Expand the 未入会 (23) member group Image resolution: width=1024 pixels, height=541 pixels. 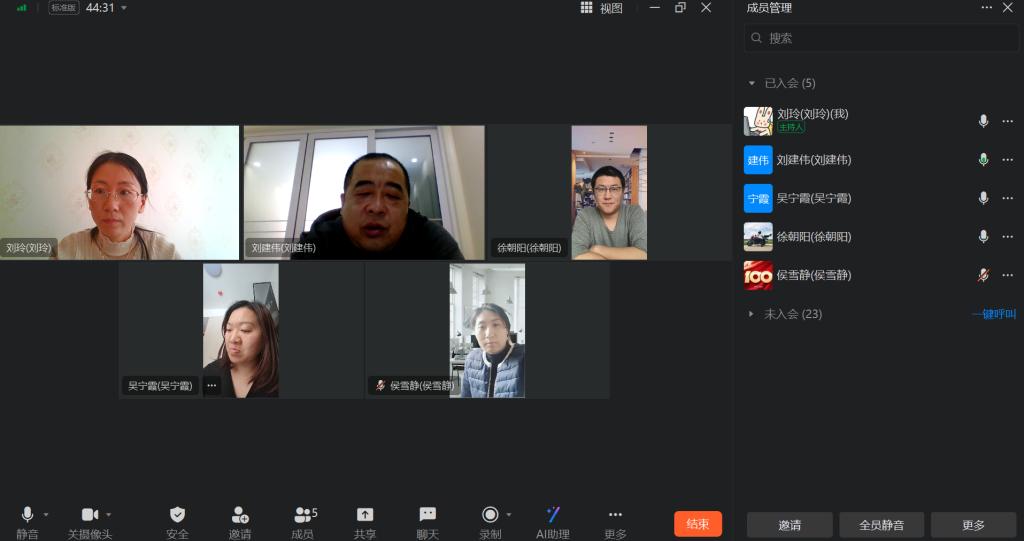click(752, 314)
